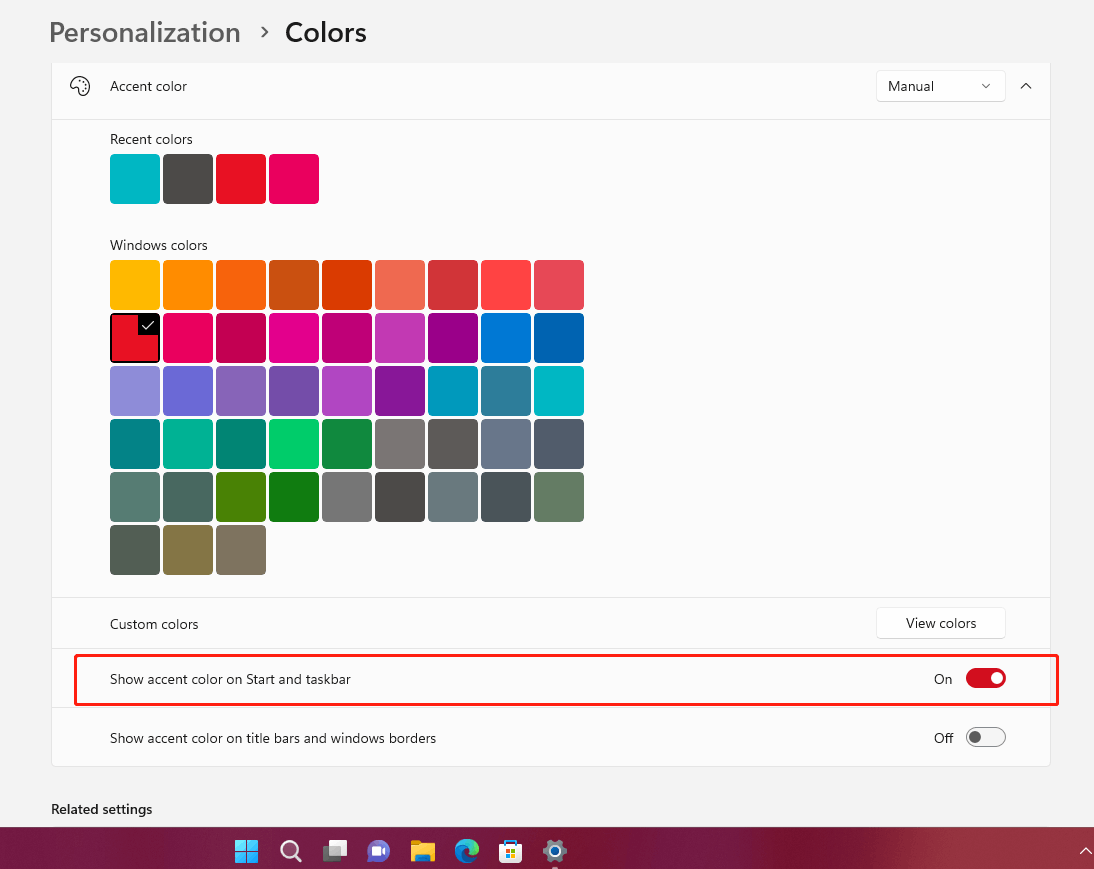This screenshot has width=1094, height=869.
Task: Select the teal recent color
Action: 134,179
